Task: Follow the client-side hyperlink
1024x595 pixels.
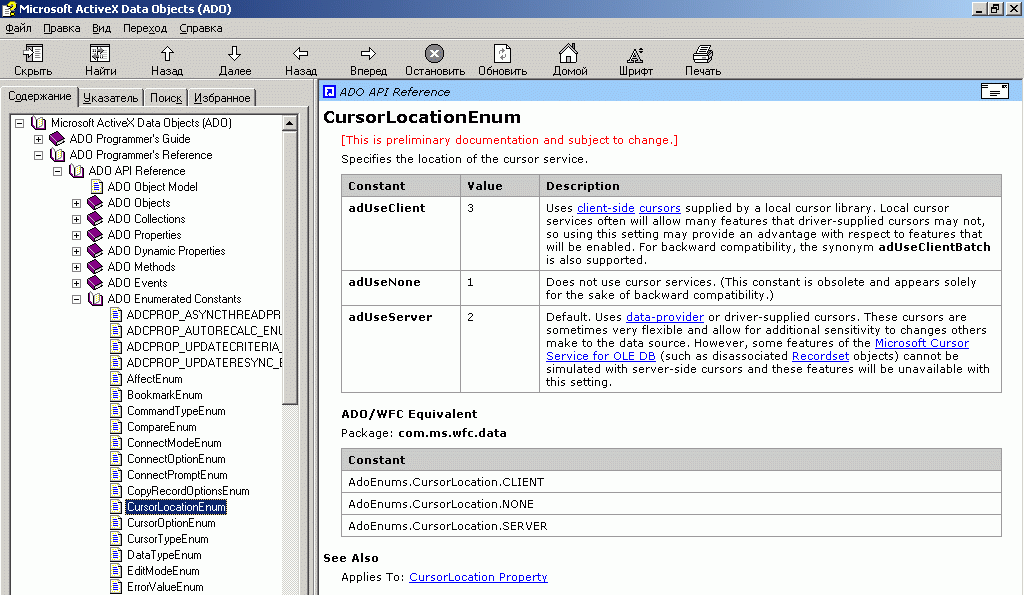Action: (x=605, y=208)
